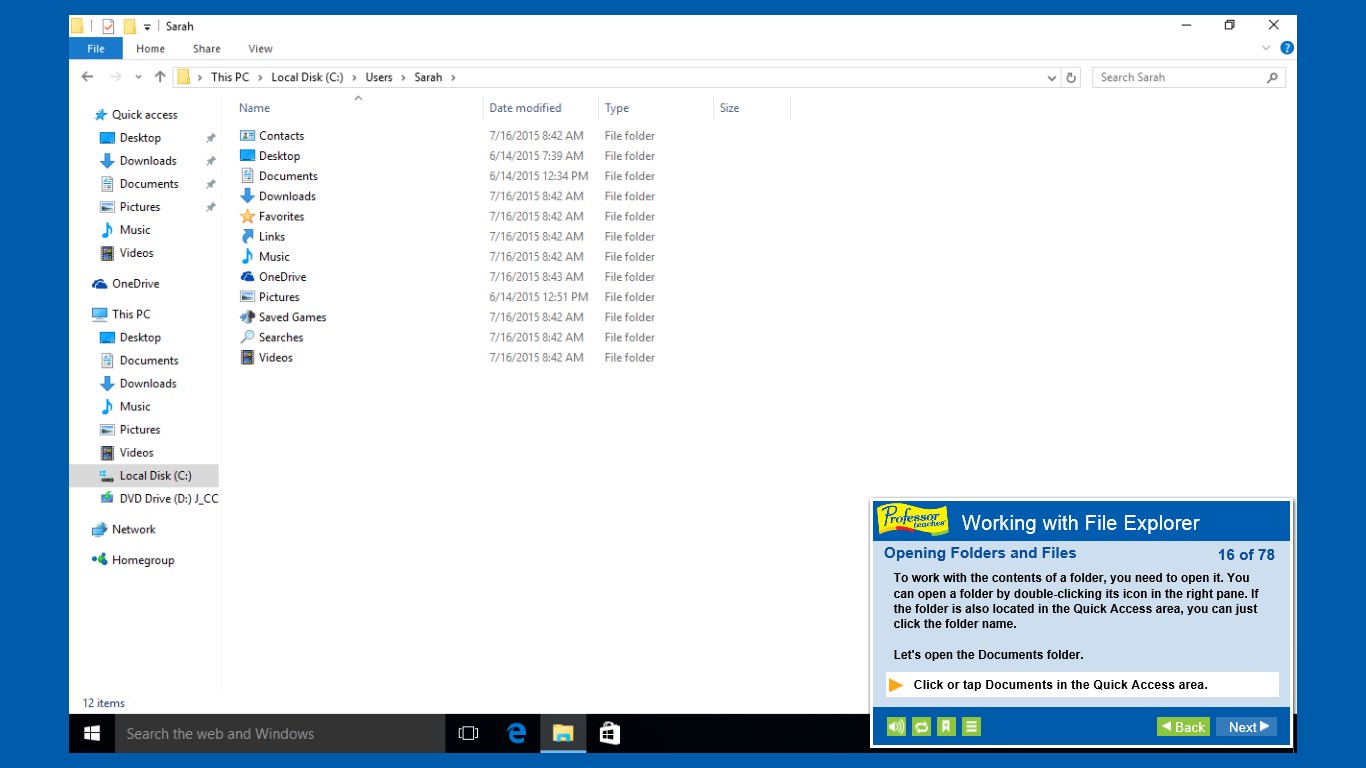Click Documents in the Quick access area
This screenshot has width=1366, height=768.
(148, 184)
